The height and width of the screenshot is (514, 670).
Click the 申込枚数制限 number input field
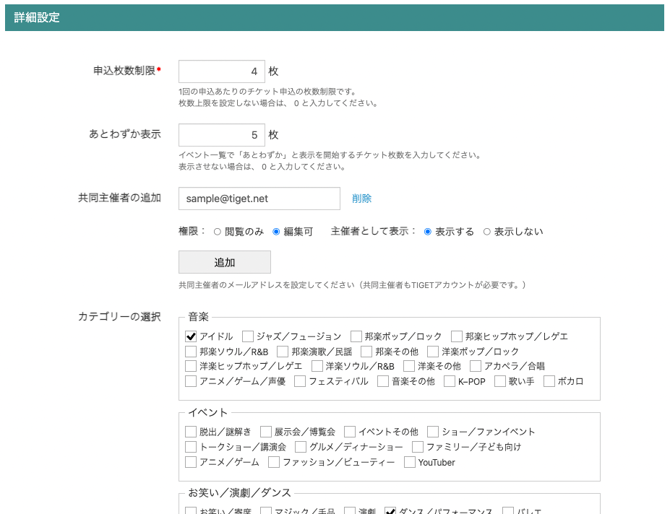(221, 71)
